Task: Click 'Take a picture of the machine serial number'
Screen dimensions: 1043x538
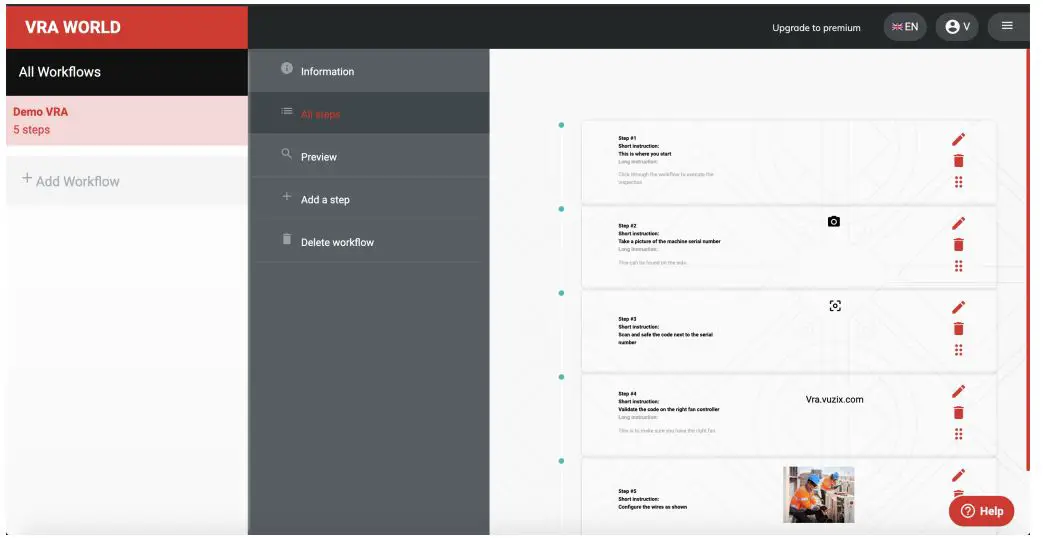Action: 669,241
